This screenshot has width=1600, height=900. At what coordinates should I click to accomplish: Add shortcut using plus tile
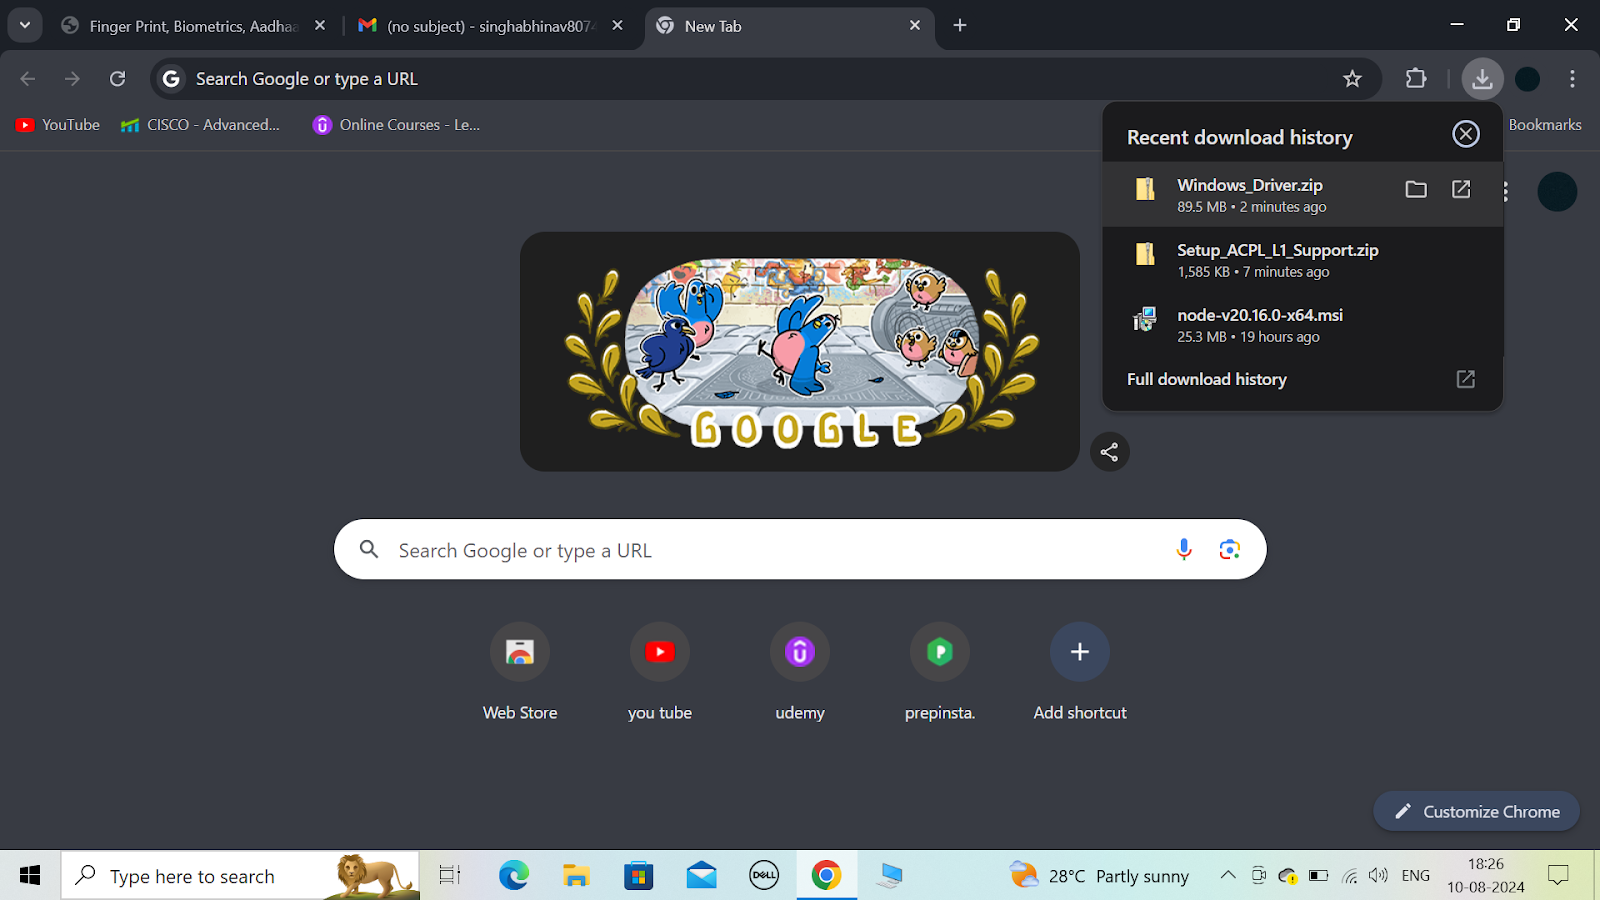pyautogui.click(x=1080, y=672)
